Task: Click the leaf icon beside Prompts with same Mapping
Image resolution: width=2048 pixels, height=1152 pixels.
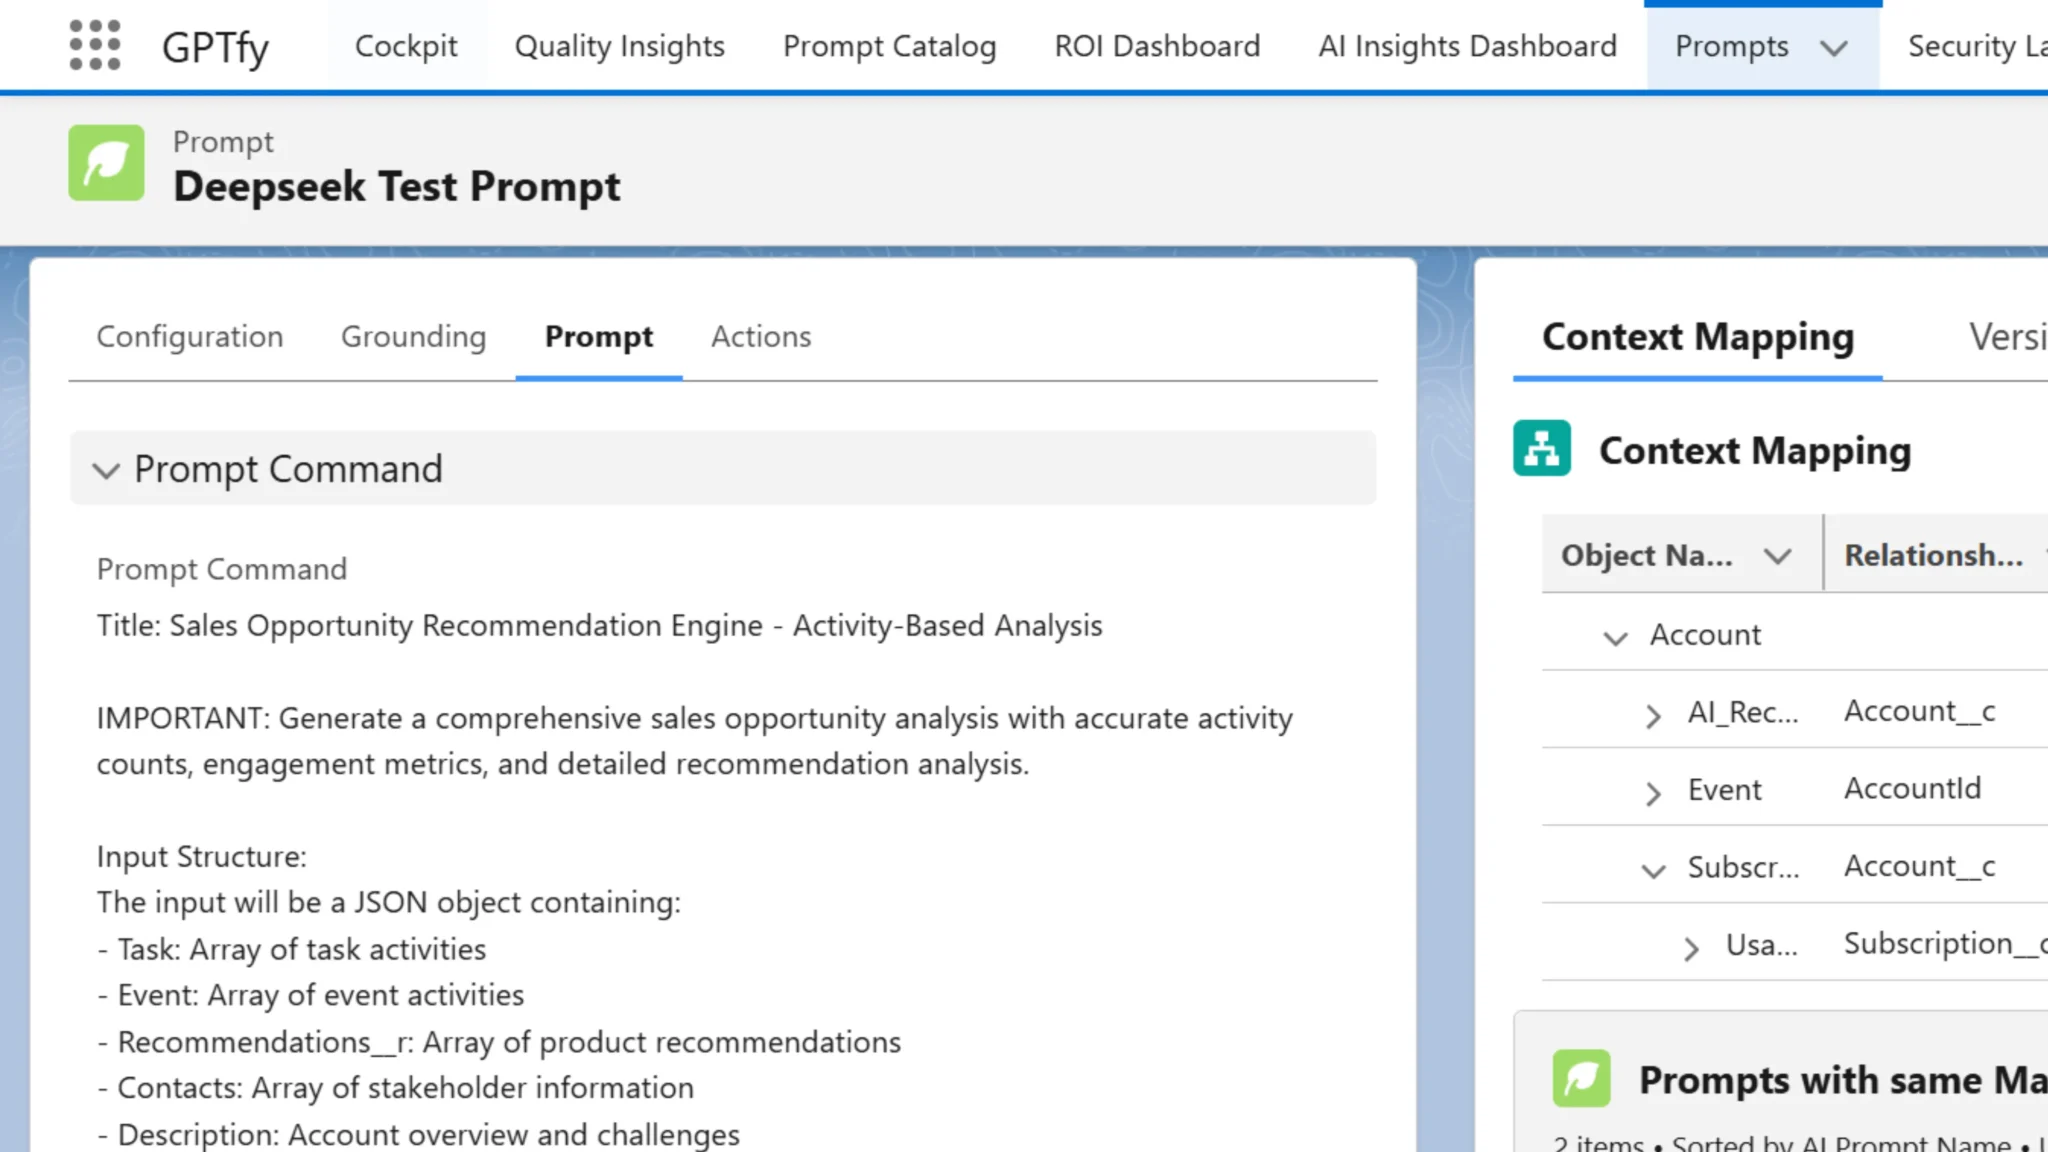Action: (1580, 1079)
